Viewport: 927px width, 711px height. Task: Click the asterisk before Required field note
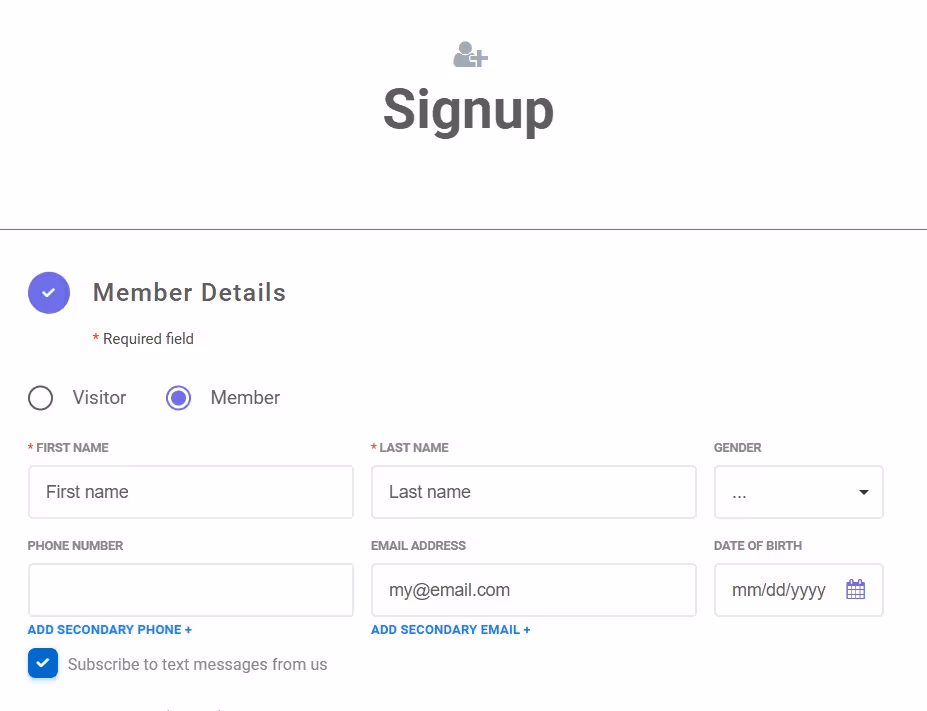point(96,338)
